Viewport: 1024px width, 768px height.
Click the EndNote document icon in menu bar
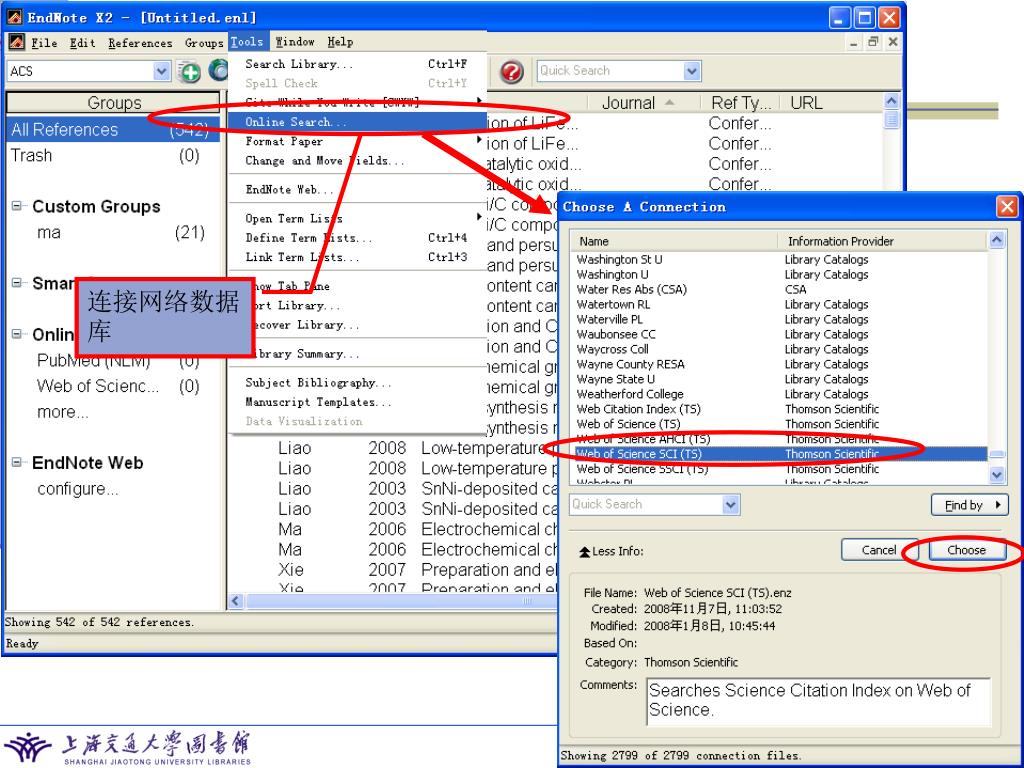16,42
